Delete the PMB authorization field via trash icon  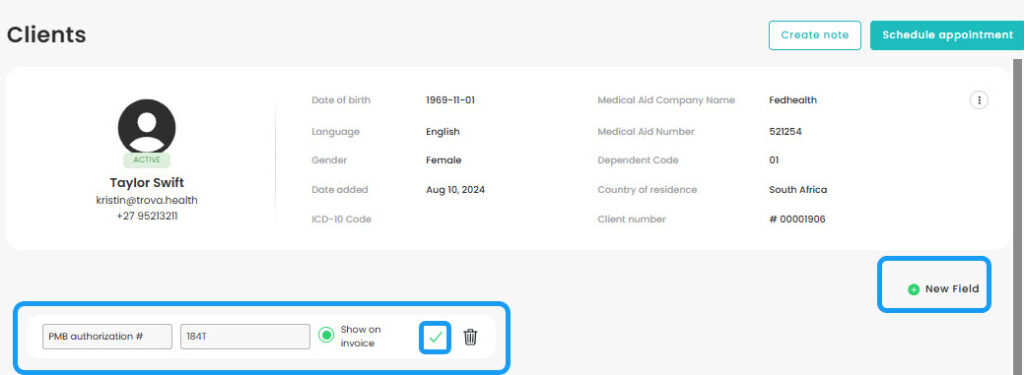[x=470, y=337]
